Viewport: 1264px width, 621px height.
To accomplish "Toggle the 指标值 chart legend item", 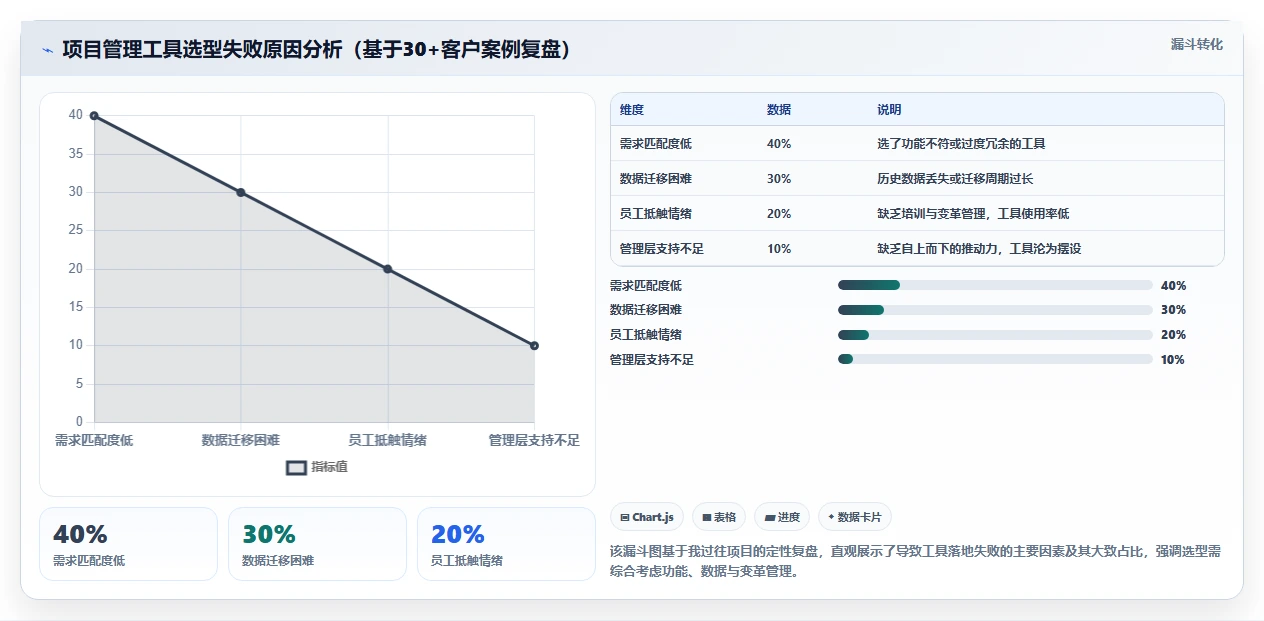I will coord(317,467).
